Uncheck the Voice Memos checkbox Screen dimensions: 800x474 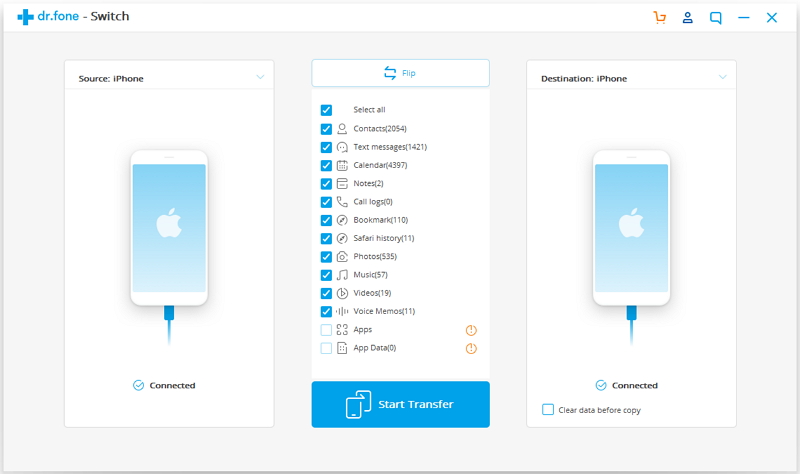coord(326,311)
